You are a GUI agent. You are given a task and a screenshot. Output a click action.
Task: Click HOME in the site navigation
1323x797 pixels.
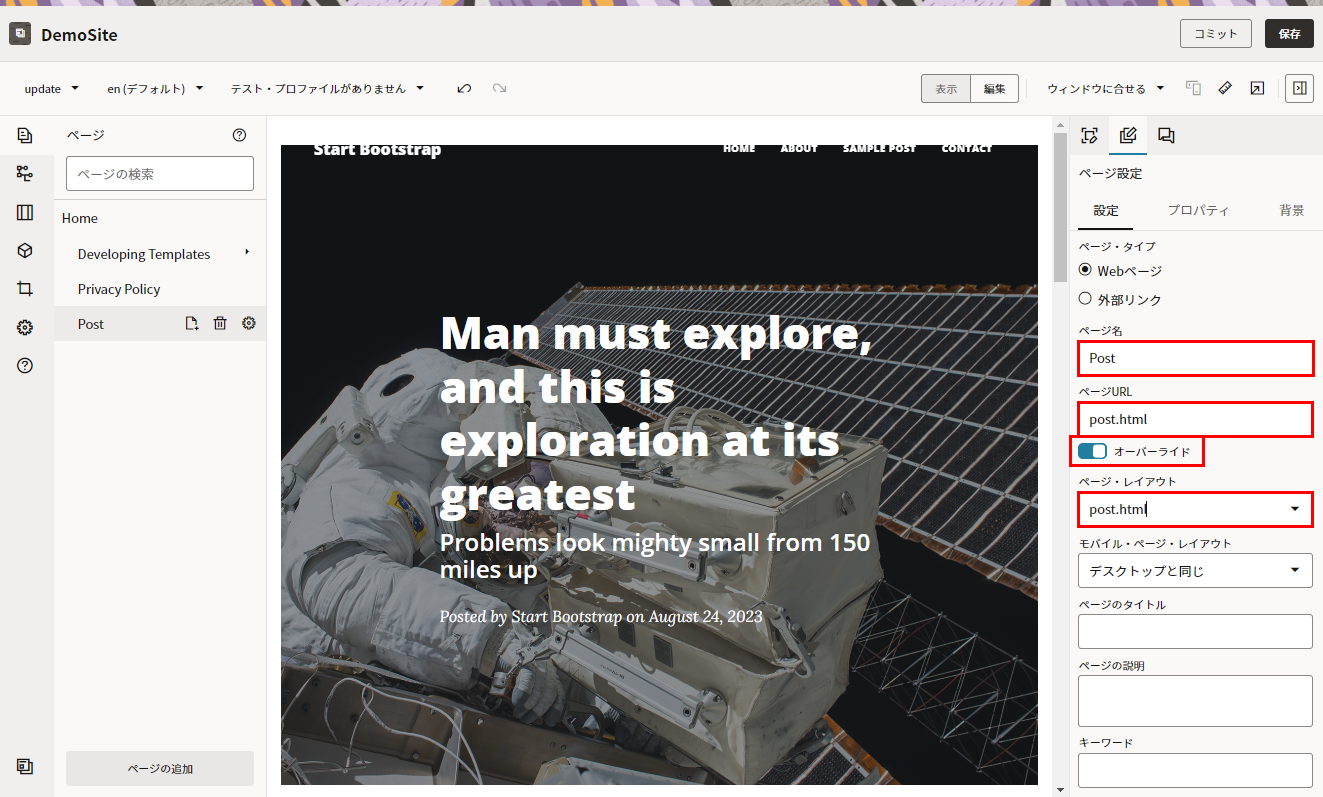(x=739, y=148)
